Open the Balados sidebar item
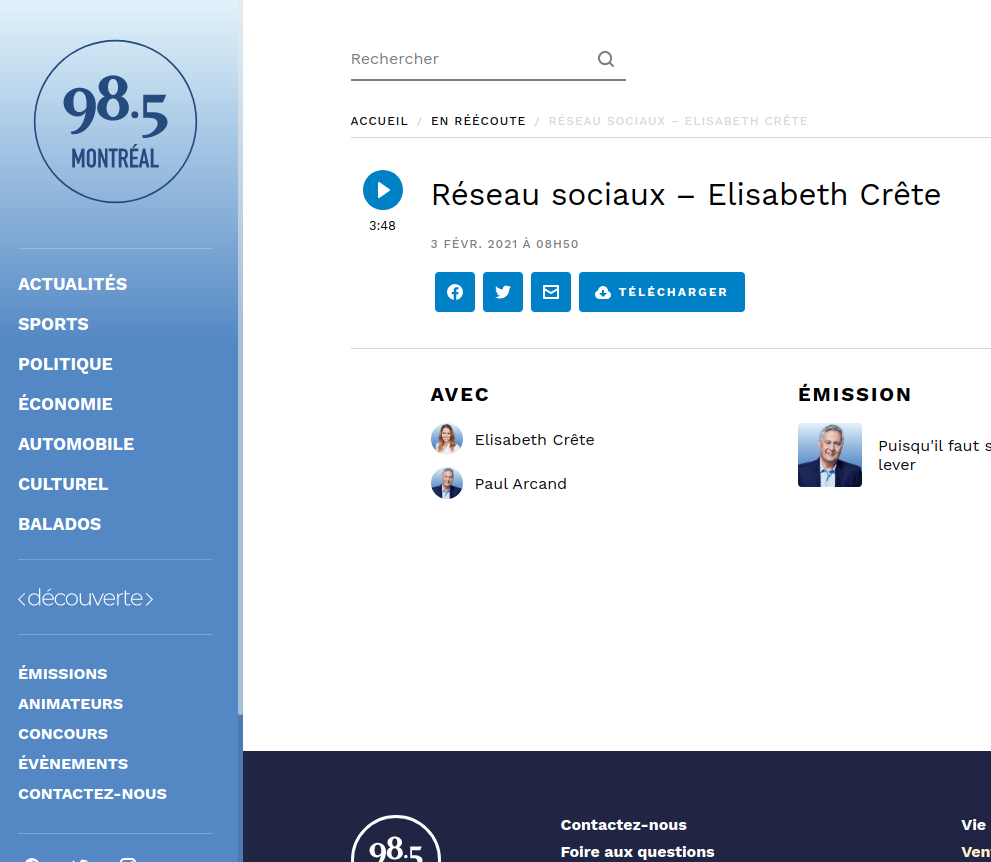 pyautogui.click(x=60, y=524)
